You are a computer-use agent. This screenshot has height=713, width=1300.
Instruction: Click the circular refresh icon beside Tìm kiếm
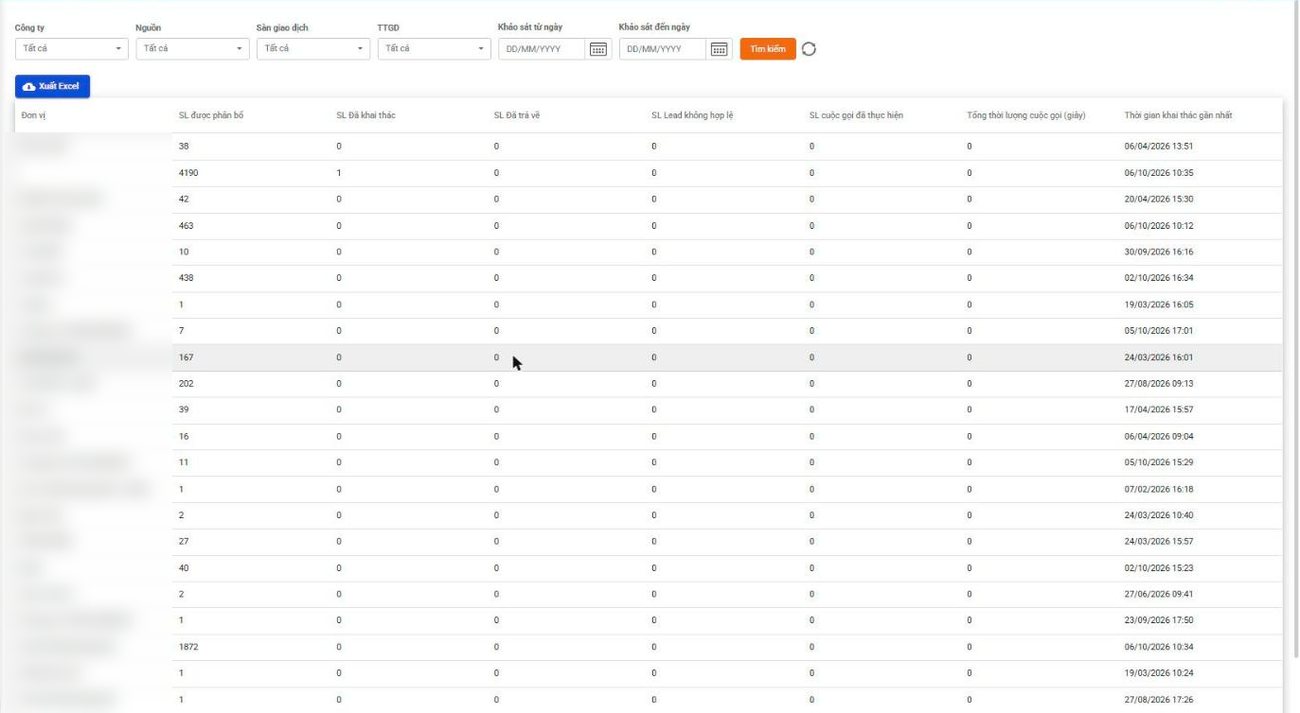(809, 49)
